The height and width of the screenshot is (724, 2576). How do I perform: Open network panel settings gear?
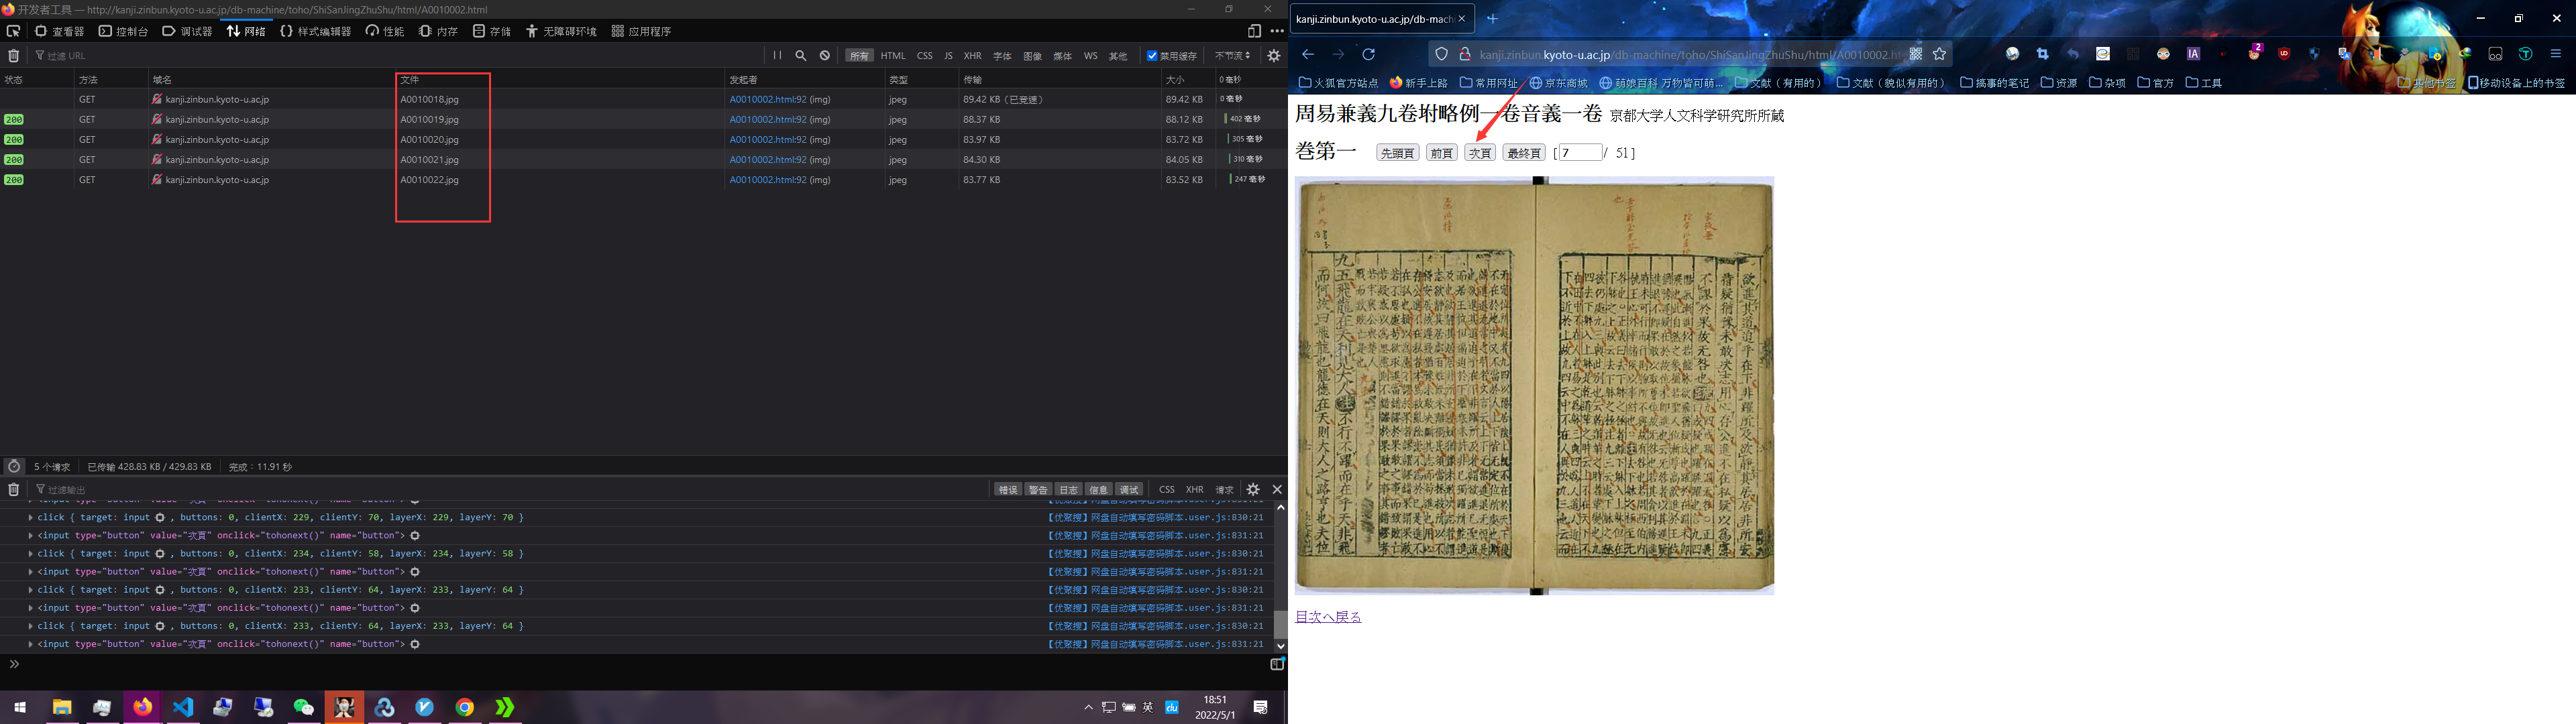(x=1274, y=56)
